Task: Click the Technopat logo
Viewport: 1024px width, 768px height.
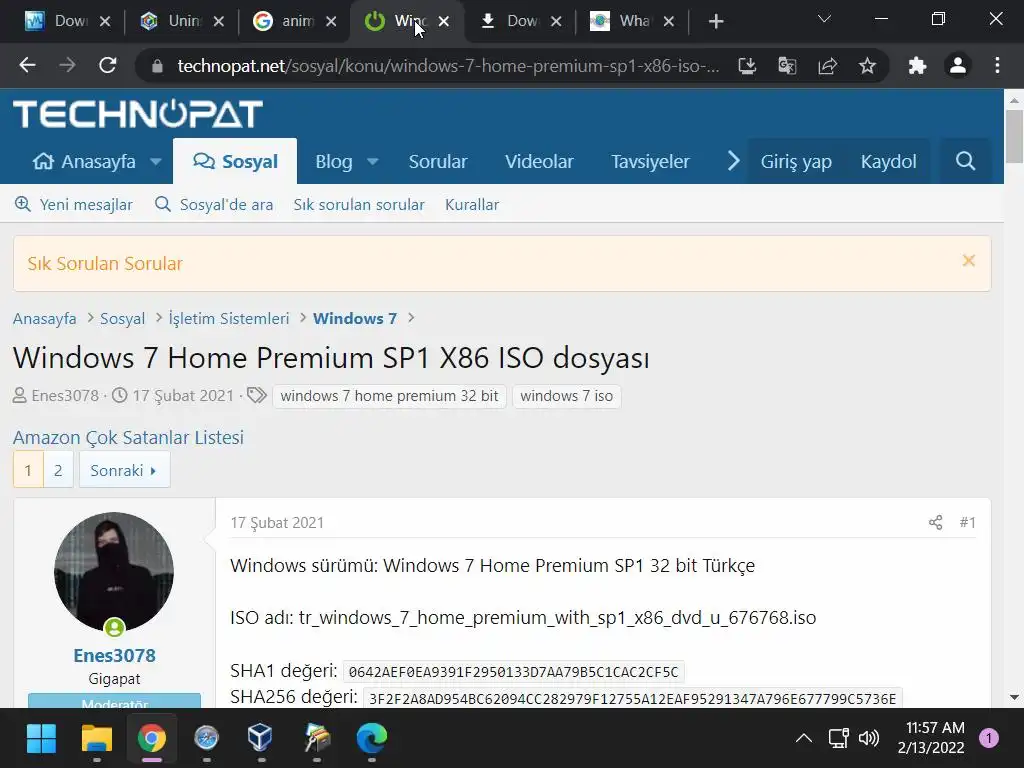Action: [x=138, y=114]
